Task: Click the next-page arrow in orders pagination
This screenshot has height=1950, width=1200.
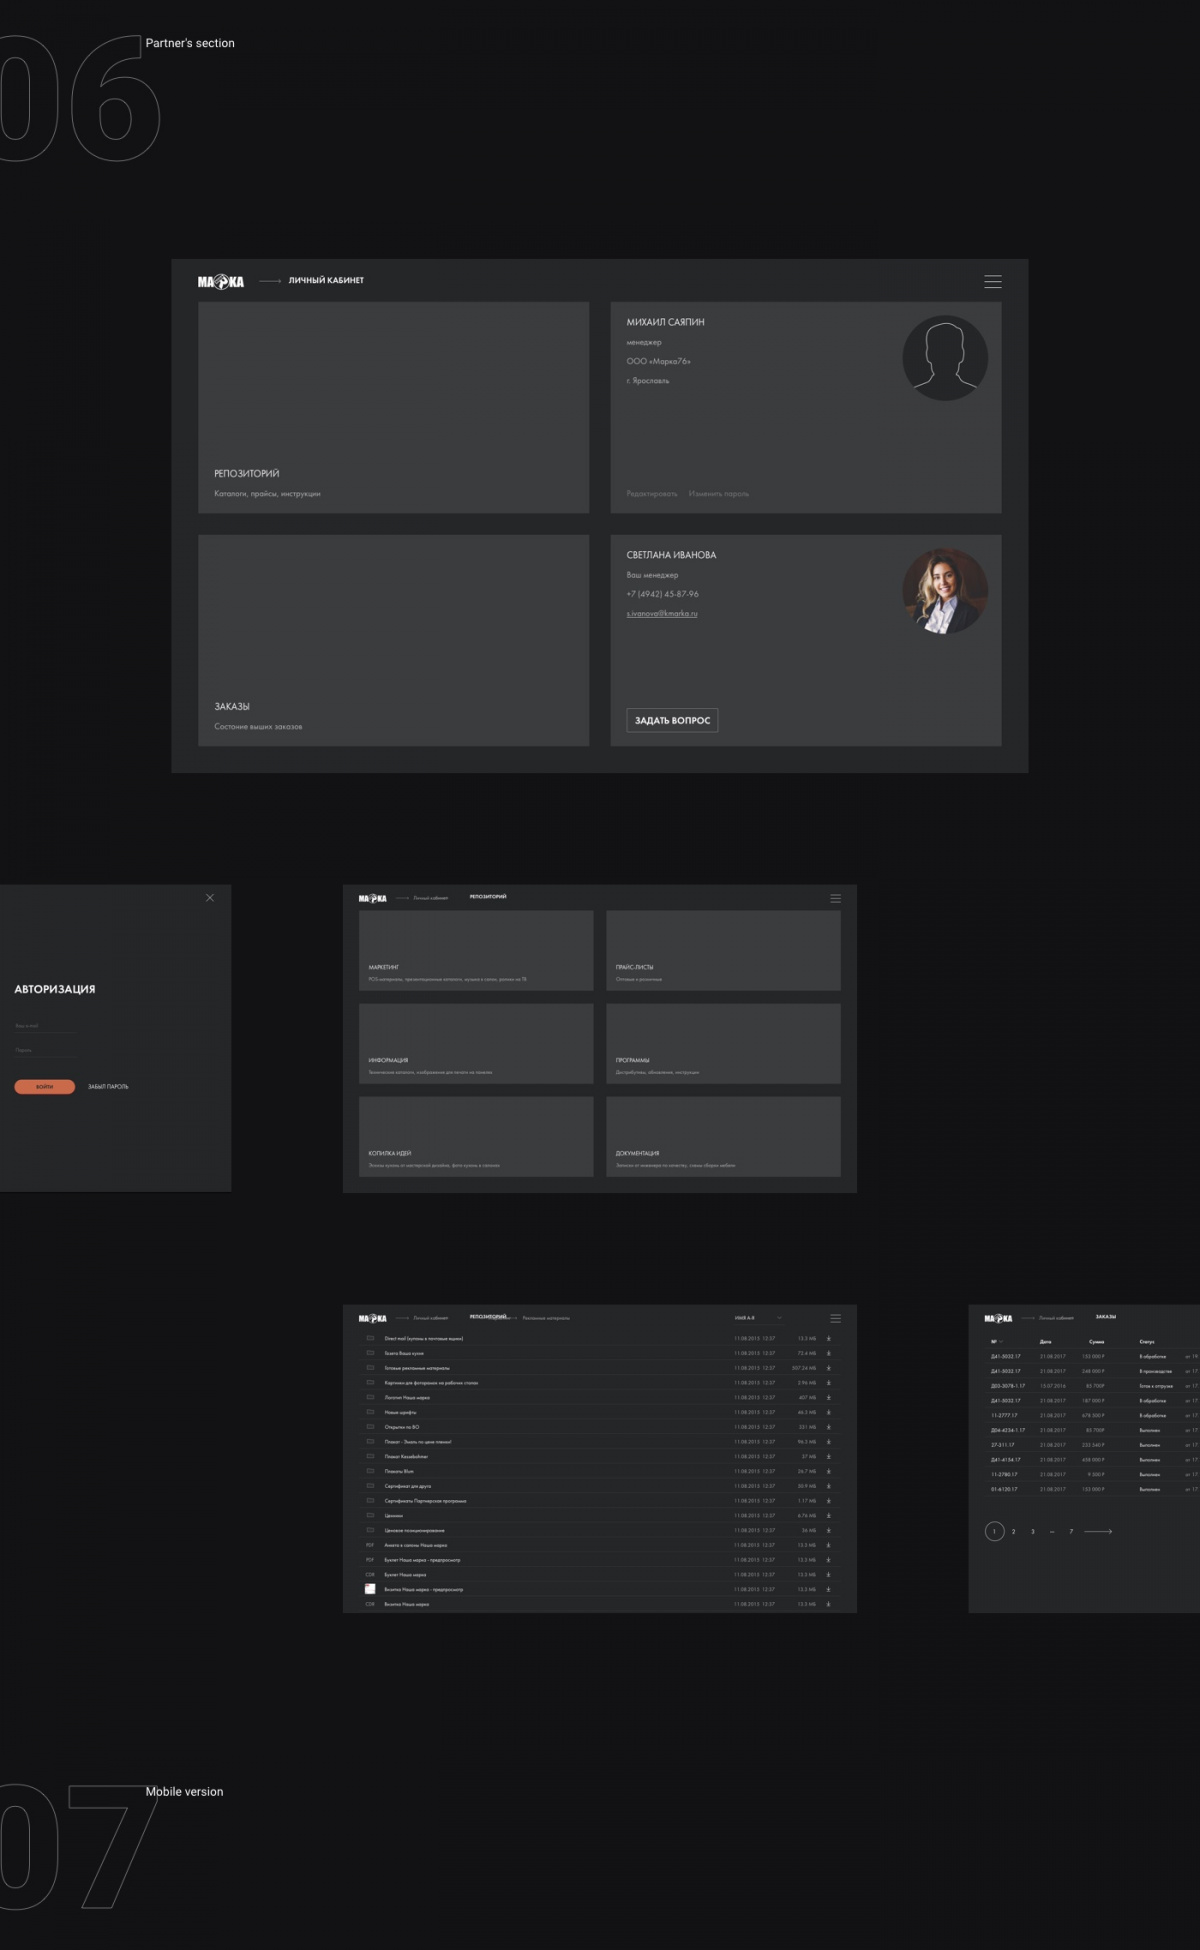Action: [x=1098, y=1531]
